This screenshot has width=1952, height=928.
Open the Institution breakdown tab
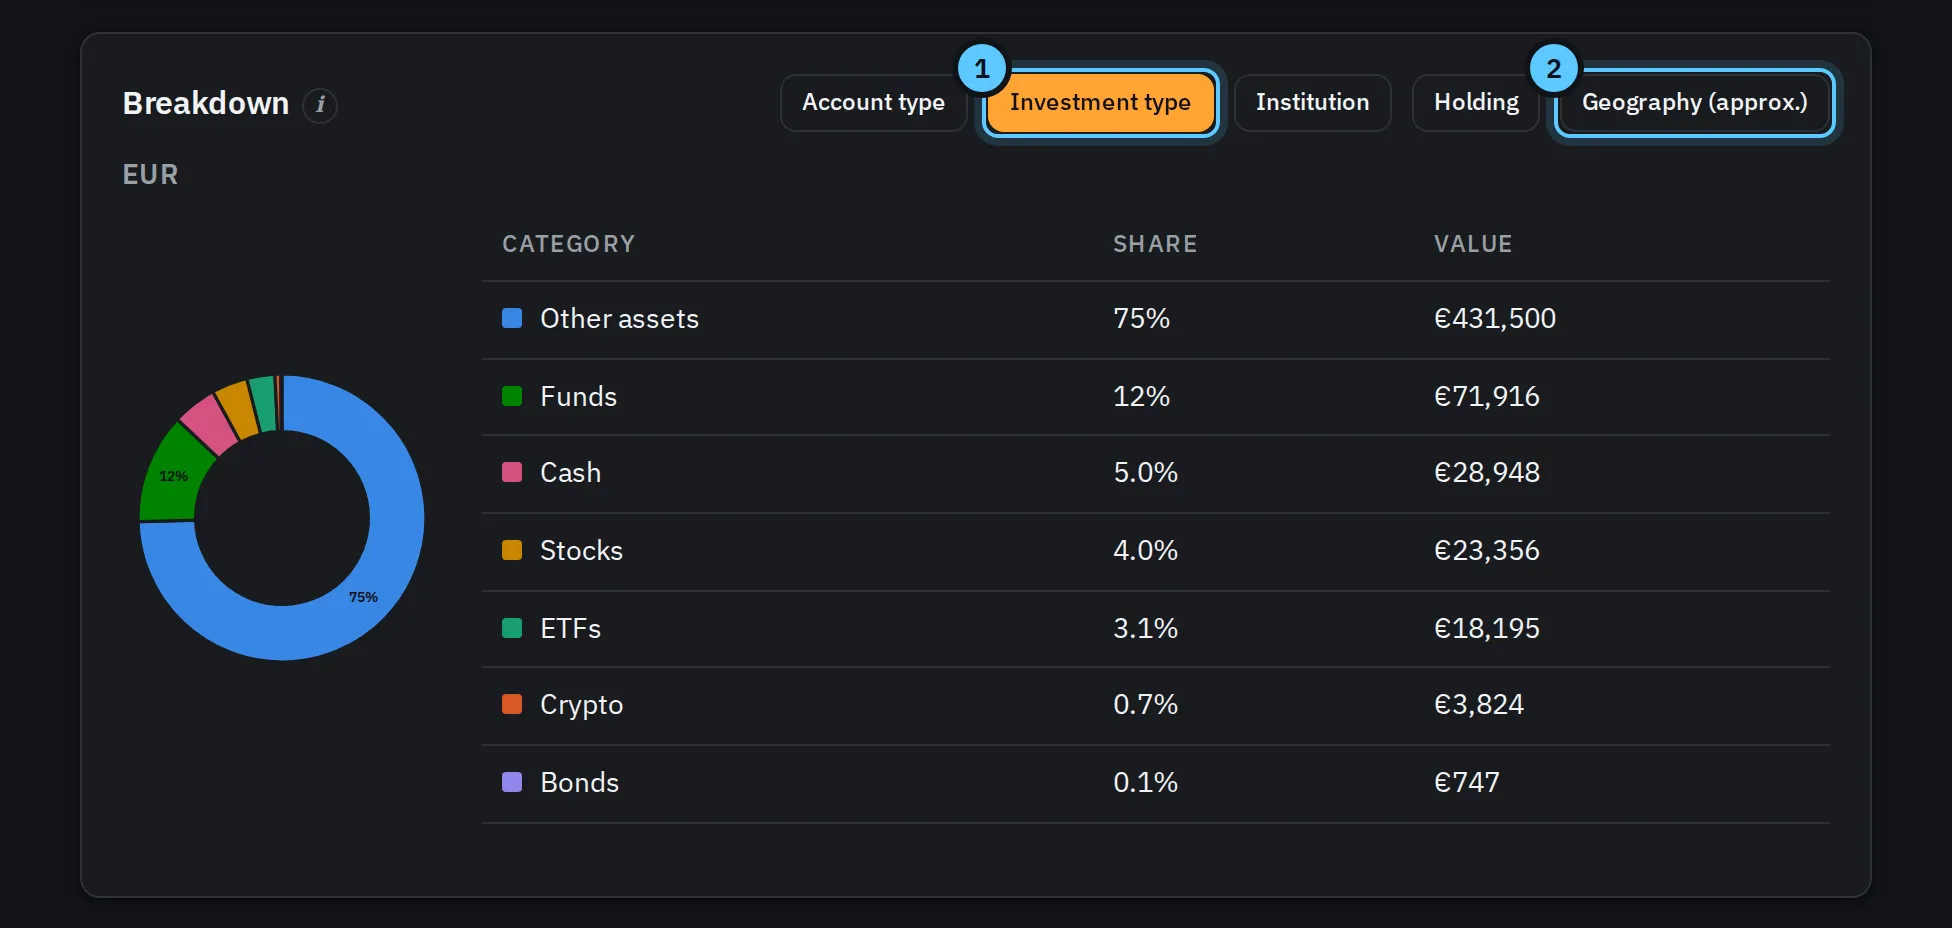click(x=1312, y=102)
